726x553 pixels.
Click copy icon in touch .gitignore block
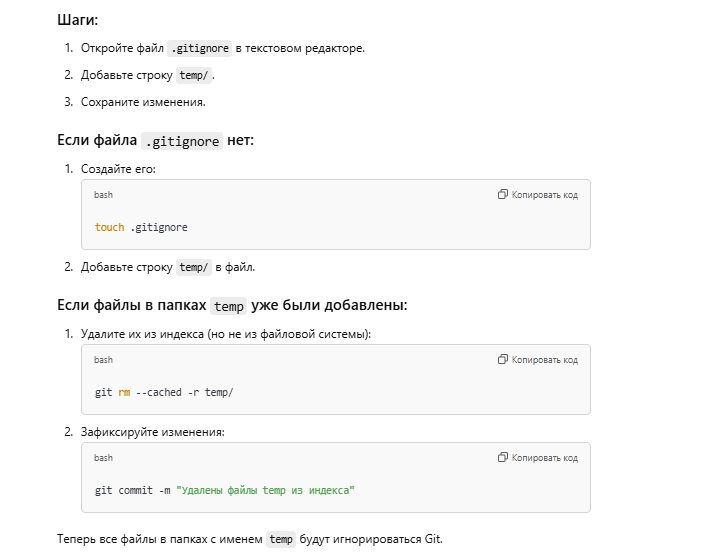click(x=502, y=195)
